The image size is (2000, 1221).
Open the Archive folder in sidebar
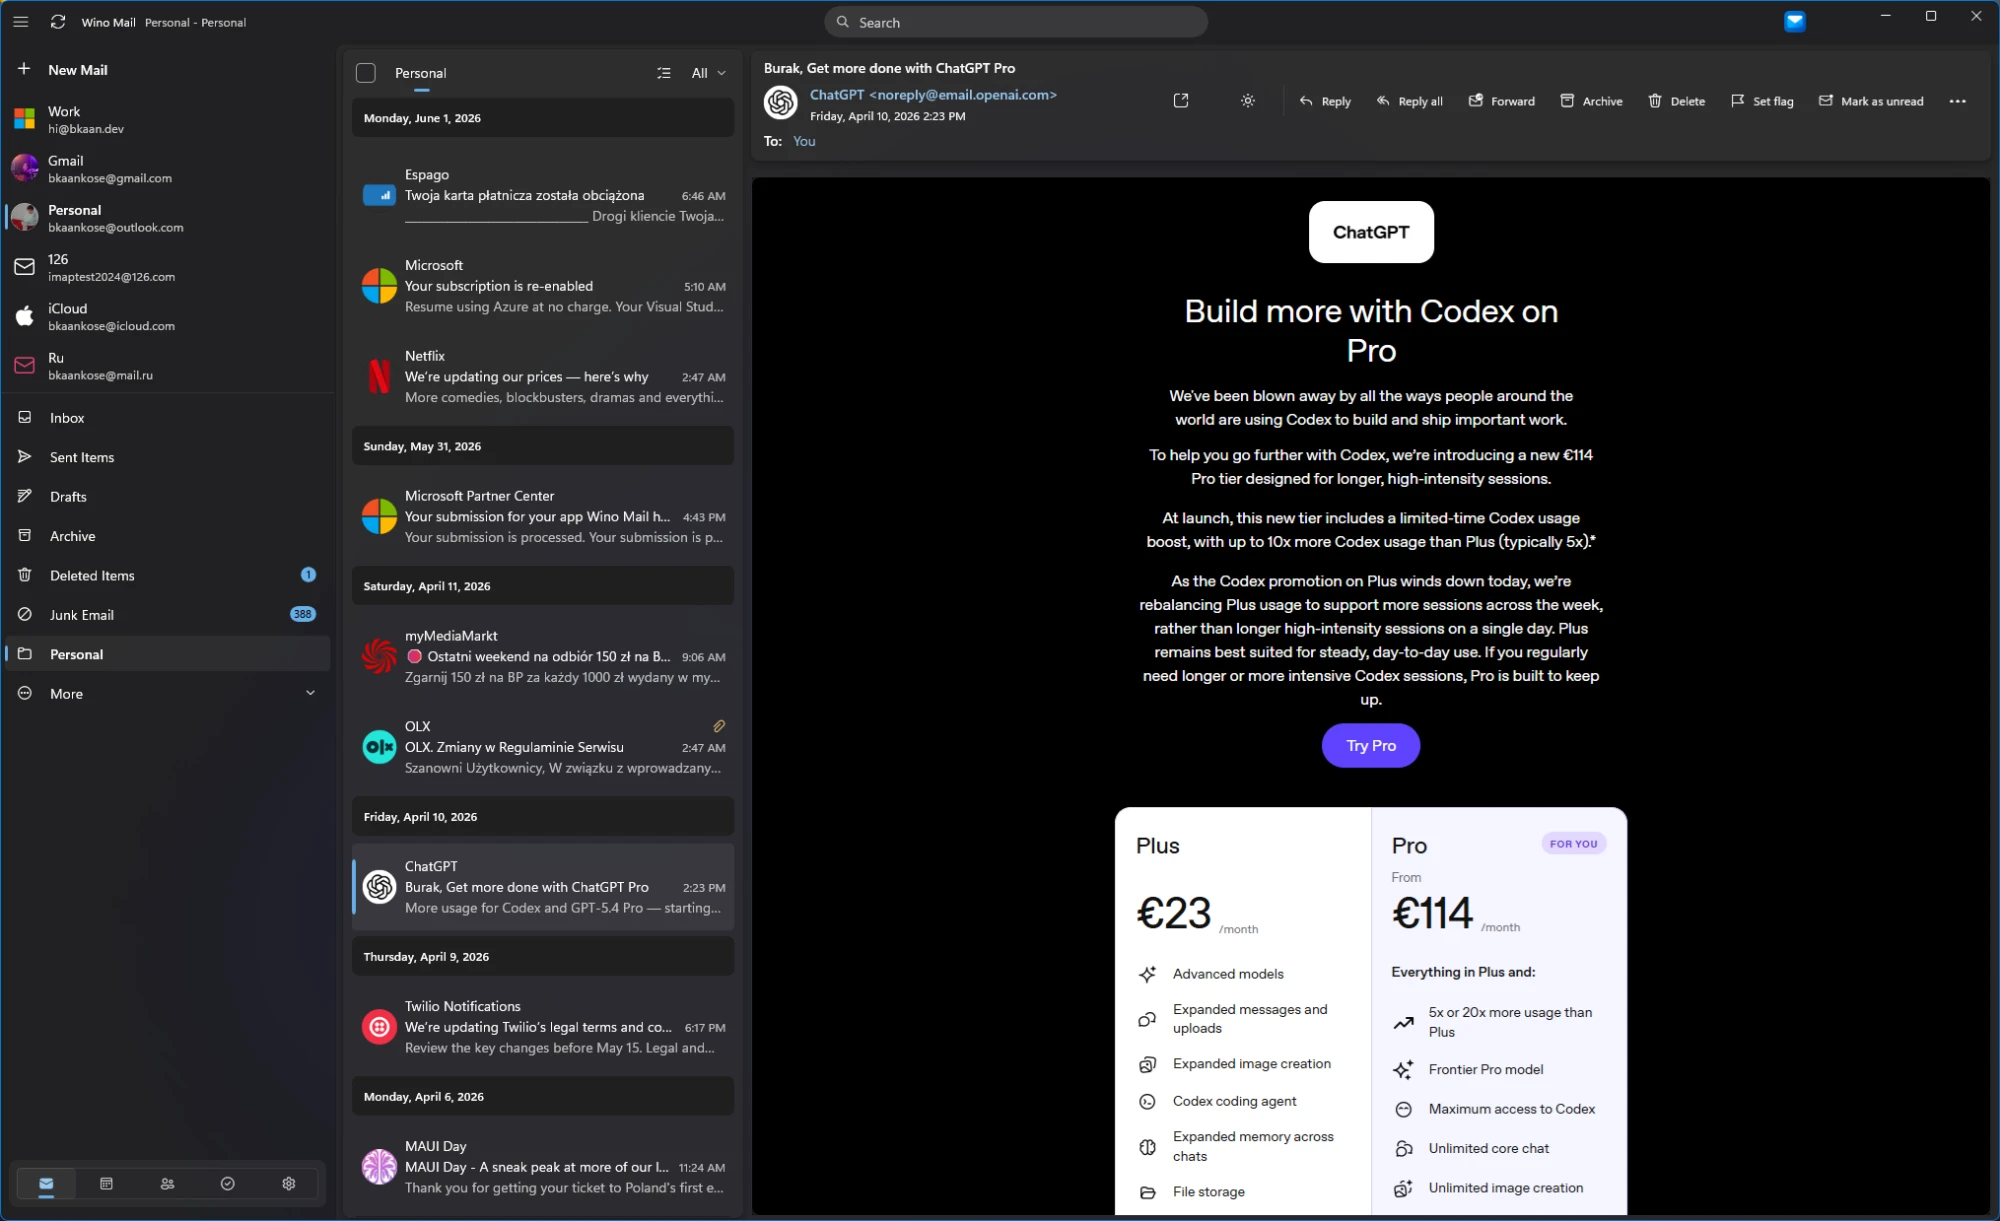click(168, 536)
